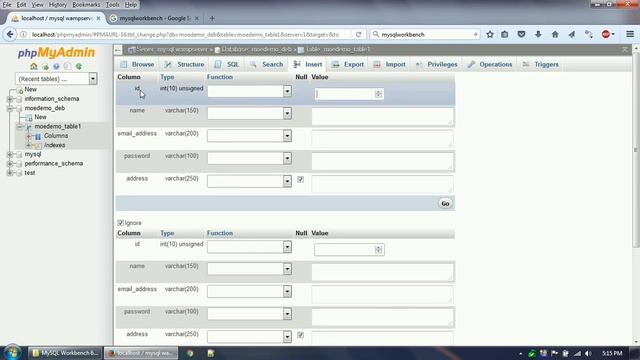
Task: Switch to the Browse tab
Action: (137, 64)
